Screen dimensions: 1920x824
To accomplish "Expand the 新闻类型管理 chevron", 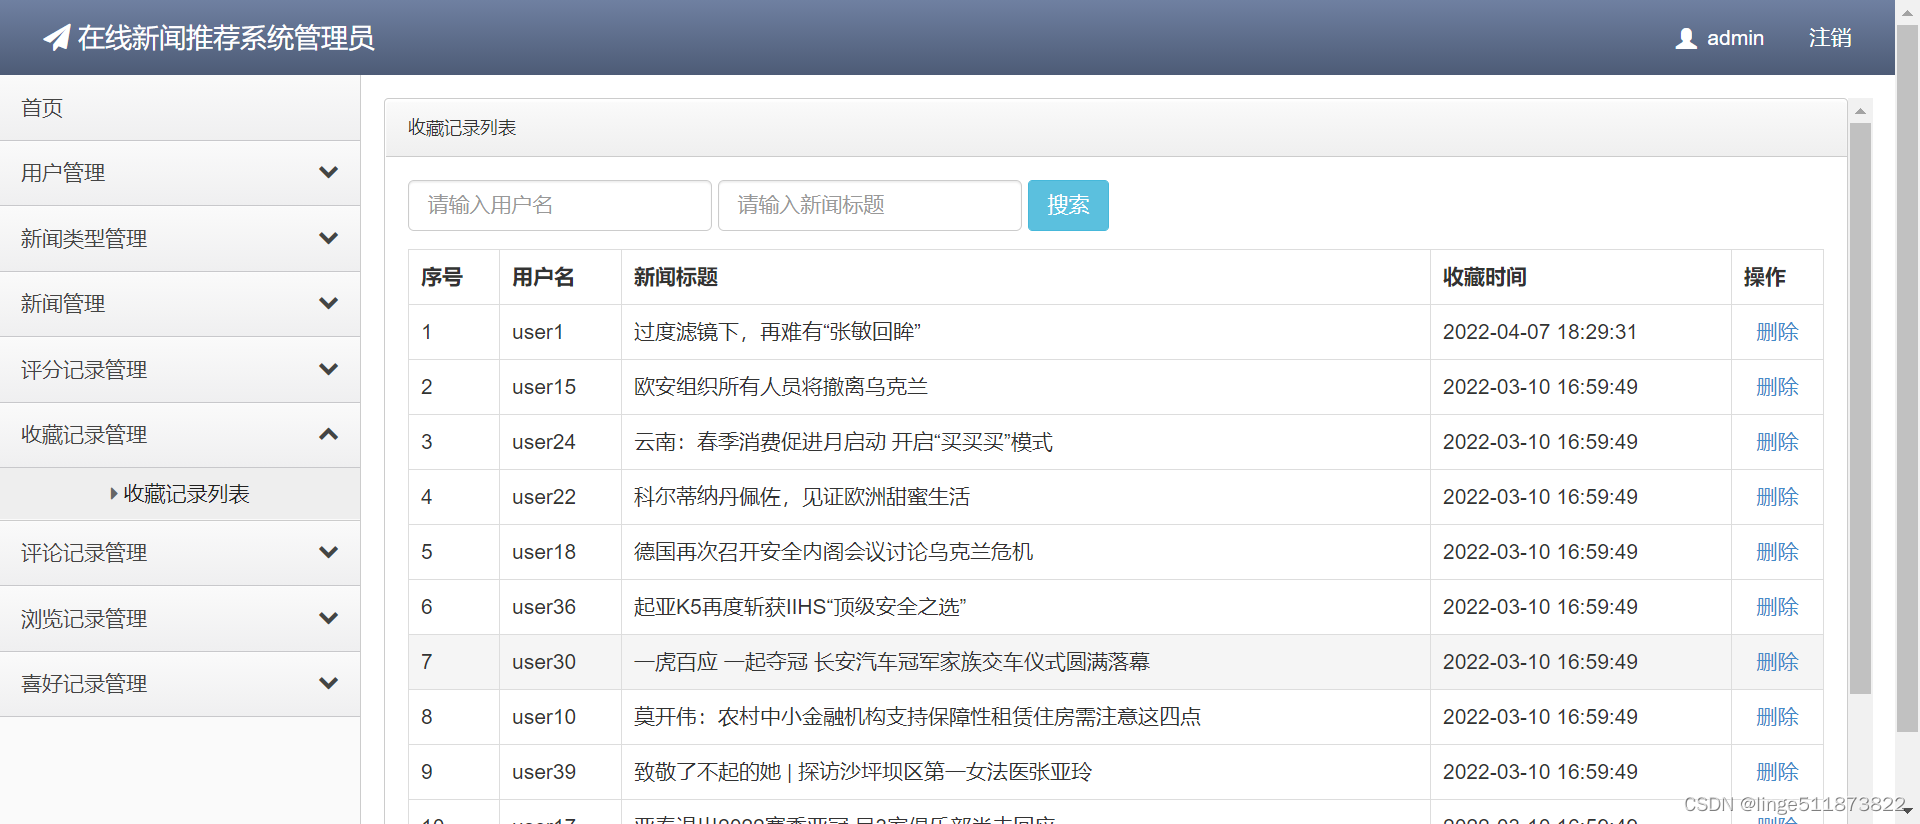I will coord(328,238).
